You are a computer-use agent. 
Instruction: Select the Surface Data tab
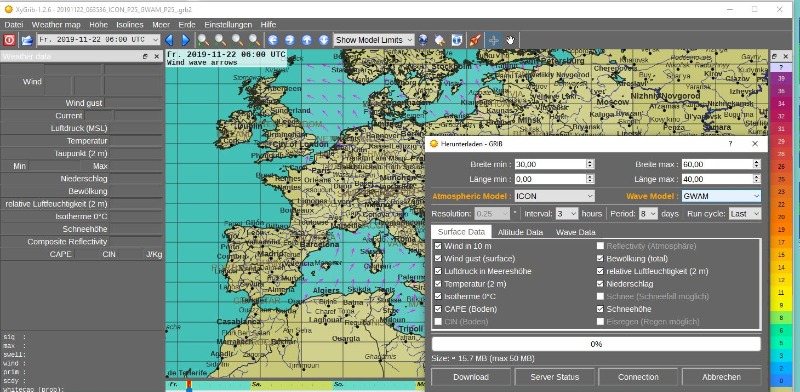(x=461, y=232)
